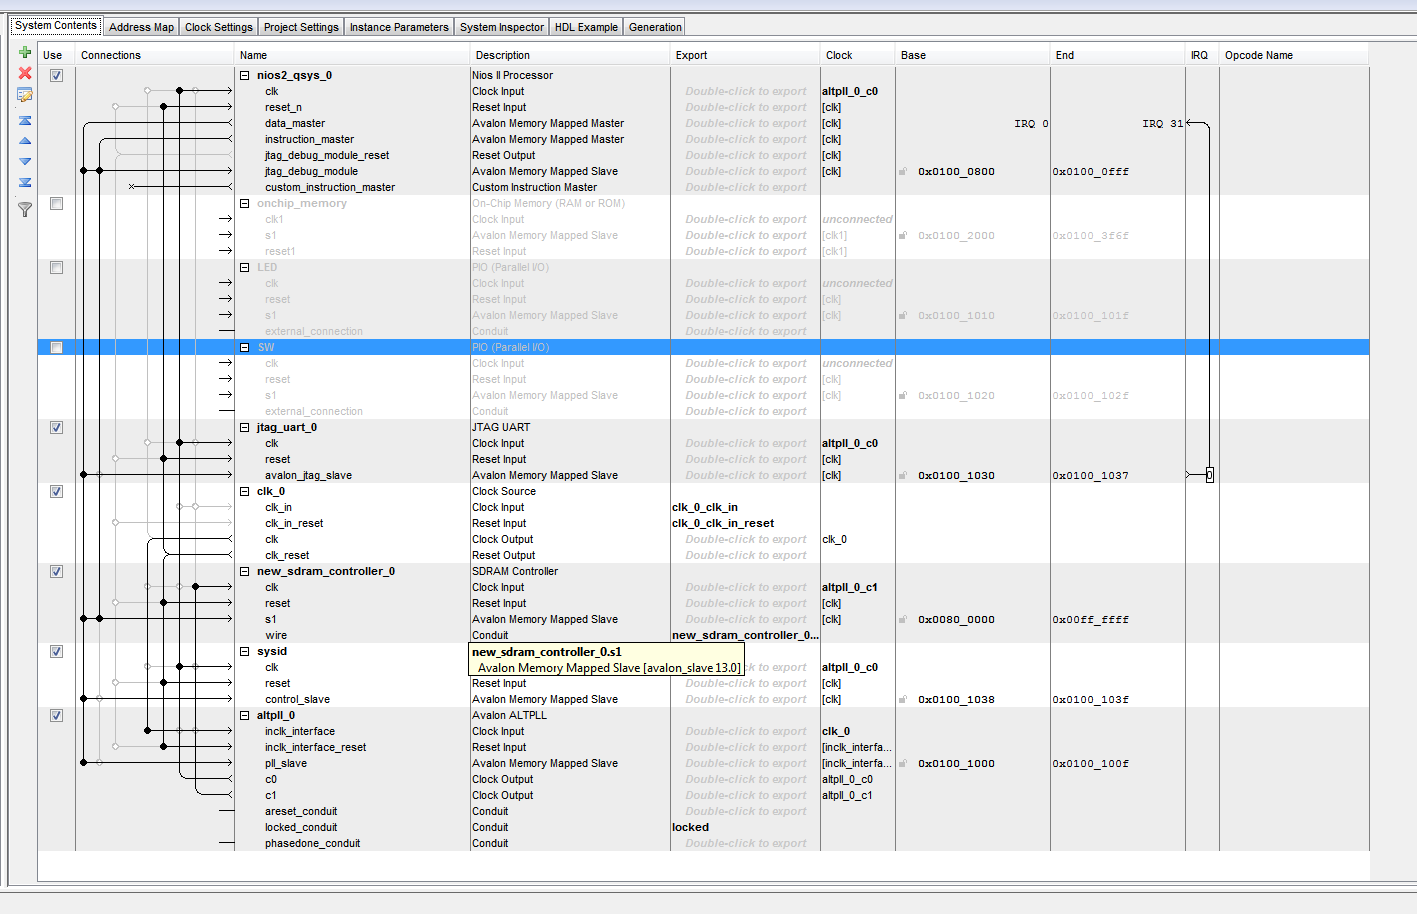This screenshot has height=914, width=1417.
Task: Collapse the nios2_qsys_0 tree node
Action: 245,75
